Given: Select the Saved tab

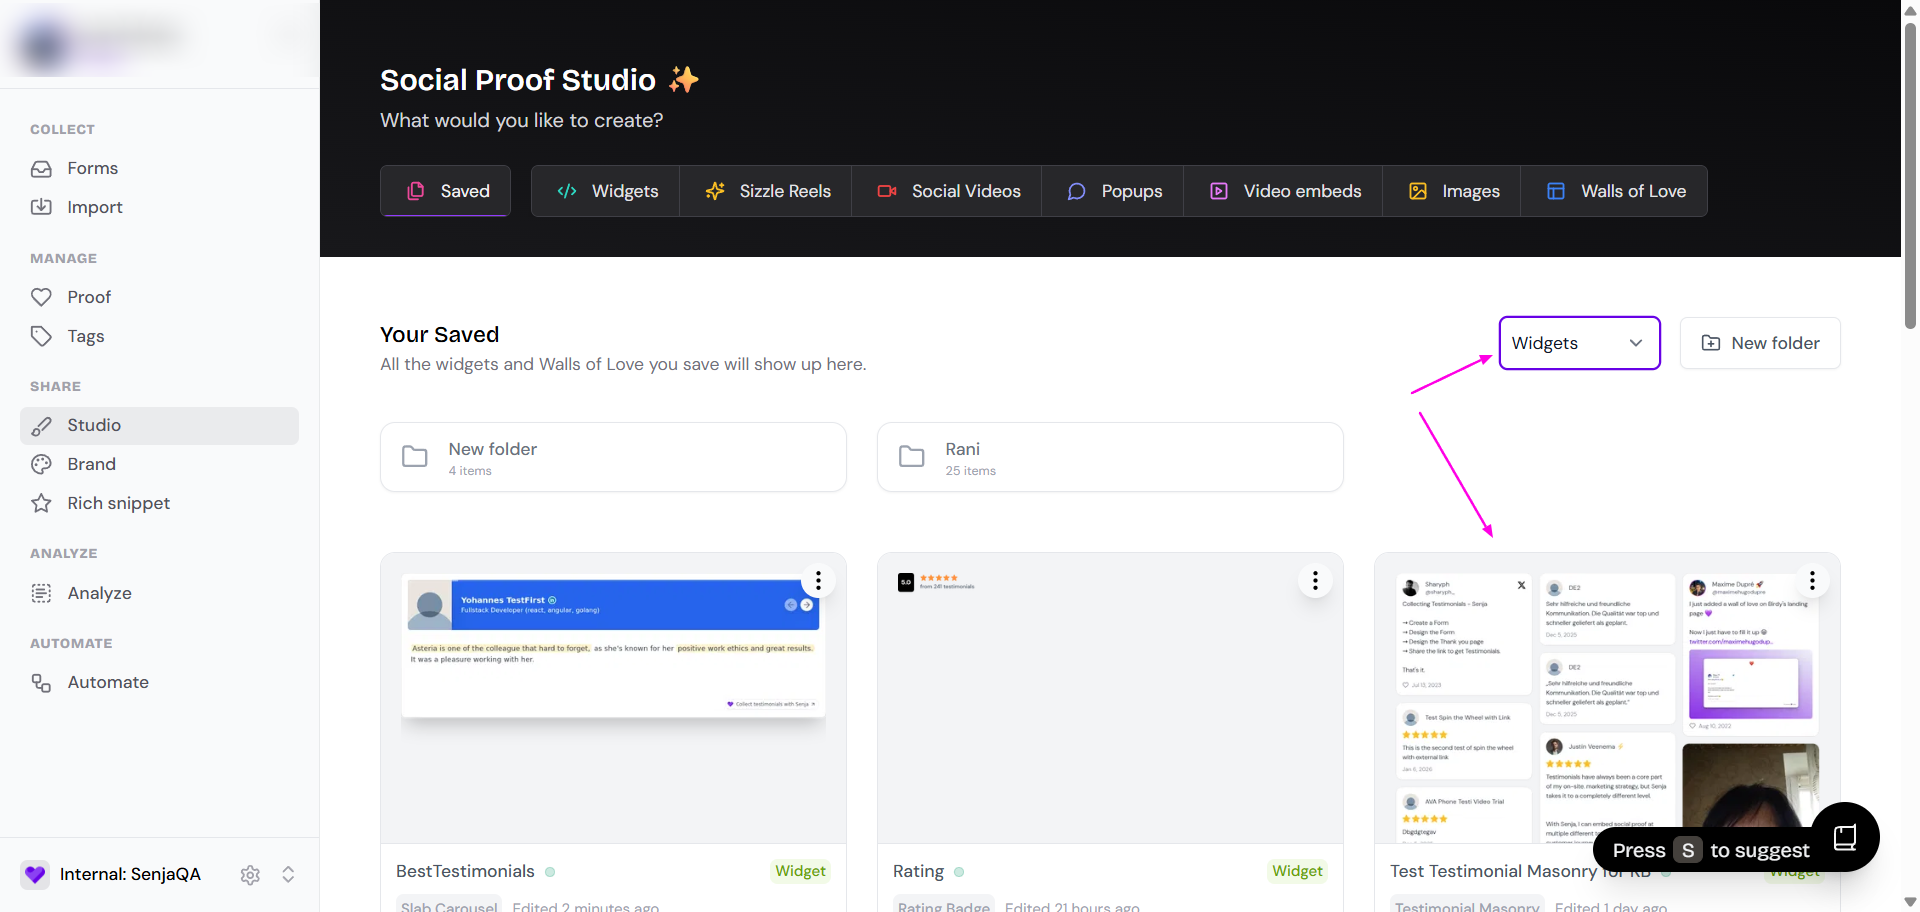Looking at the screenshot, I should pyautogui.click(x=446, y=191).
